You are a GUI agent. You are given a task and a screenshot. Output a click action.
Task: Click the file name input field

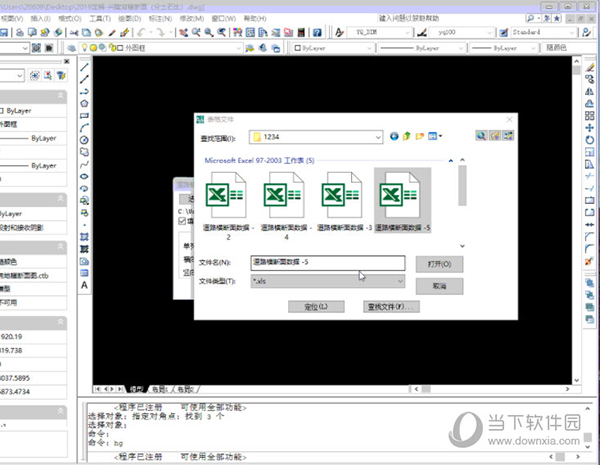point(328,263)
